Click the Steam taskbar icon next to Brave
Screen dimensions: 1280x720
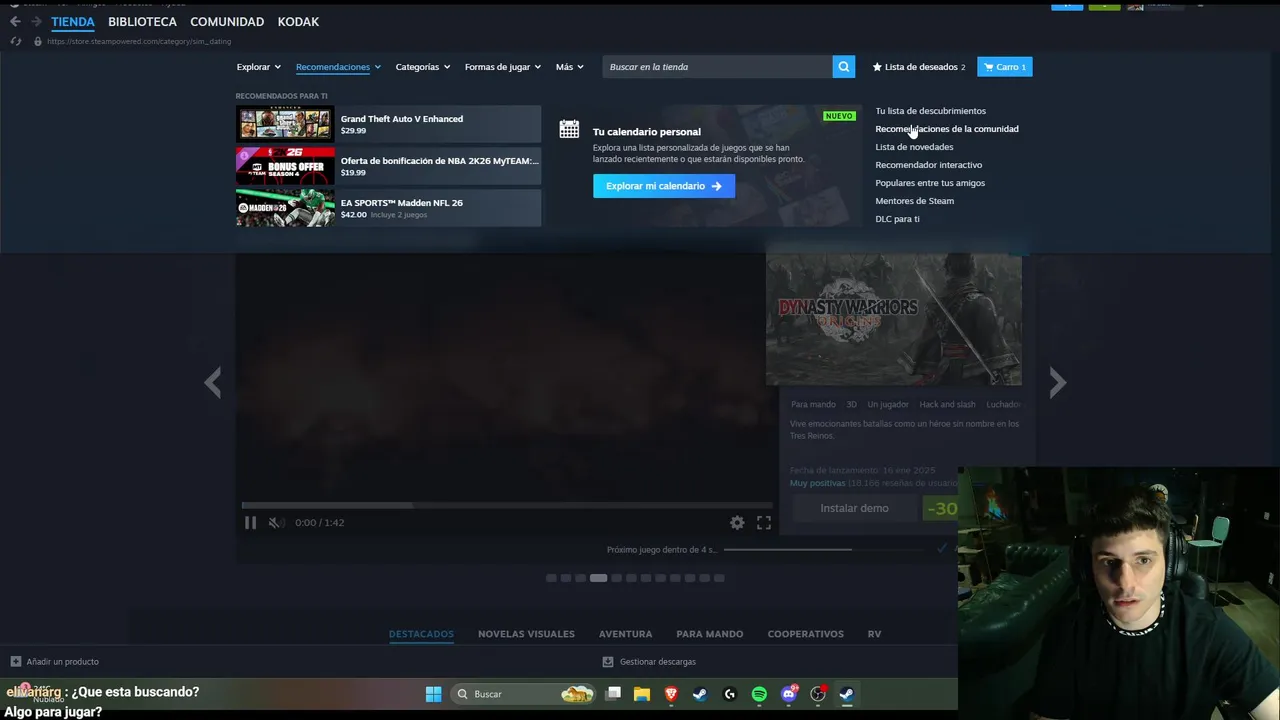(700, 694)
